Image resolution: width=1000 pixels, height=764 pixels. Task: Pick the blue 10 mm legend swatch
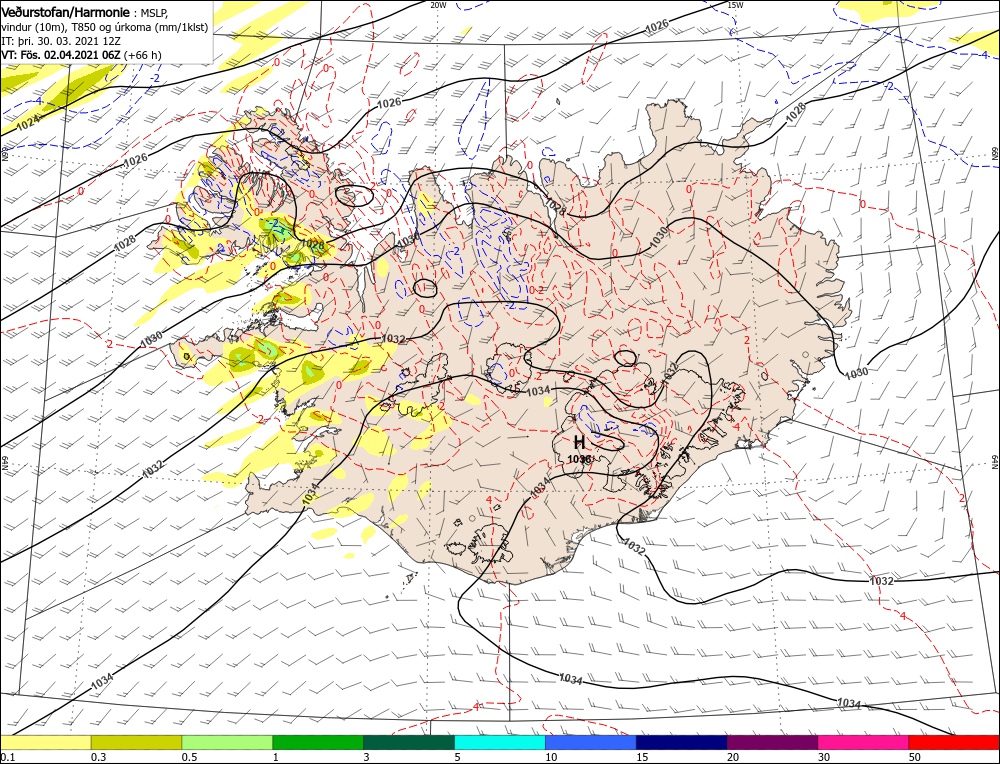[x=591, y=742]
